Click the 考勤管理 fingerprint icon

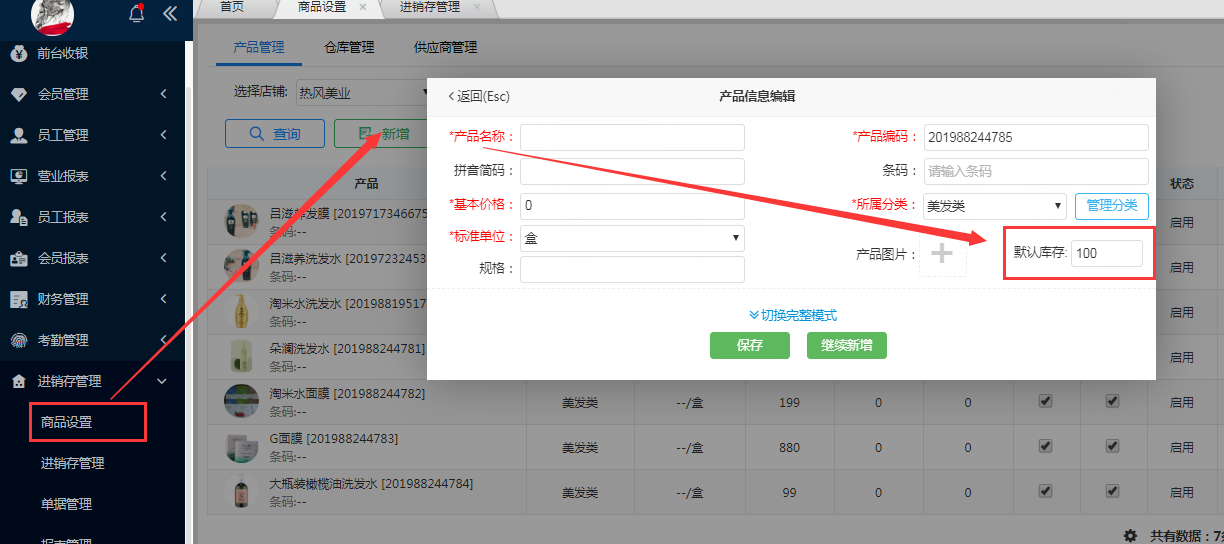pyautogui.click(x=18, y=340)
